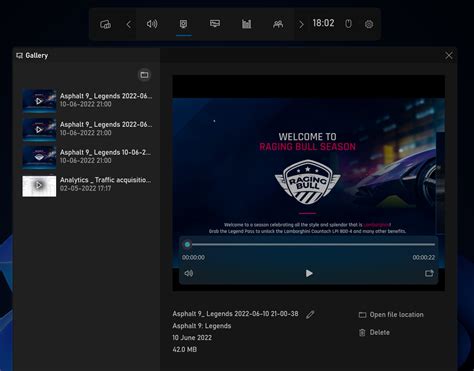
Task: Click the video seek bar handle
Action: coord(187,244)
